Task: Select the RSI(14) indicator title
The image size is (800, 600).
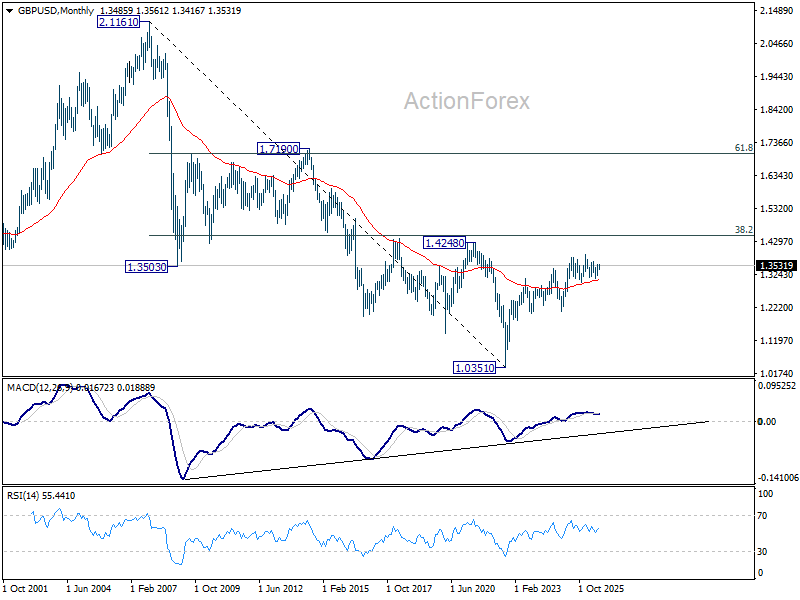Action: [x=21, y=496]
